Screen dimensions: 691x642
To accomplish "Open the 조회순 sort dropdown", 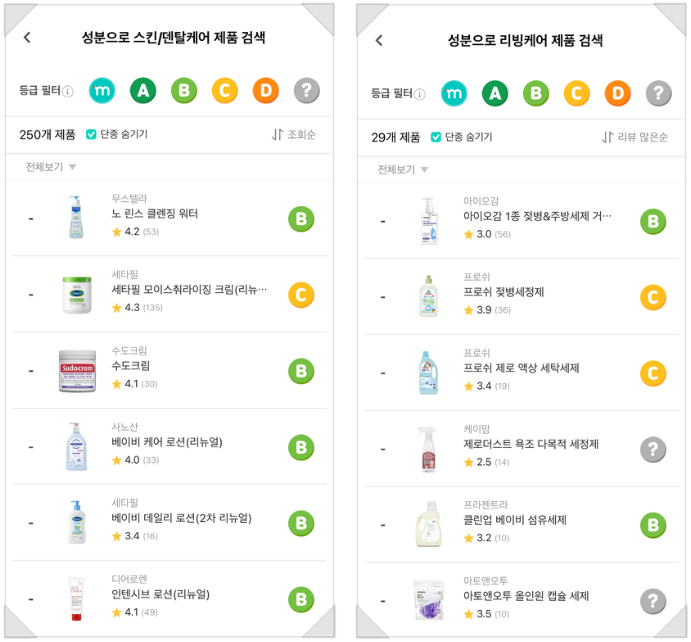I will (294, 134).
